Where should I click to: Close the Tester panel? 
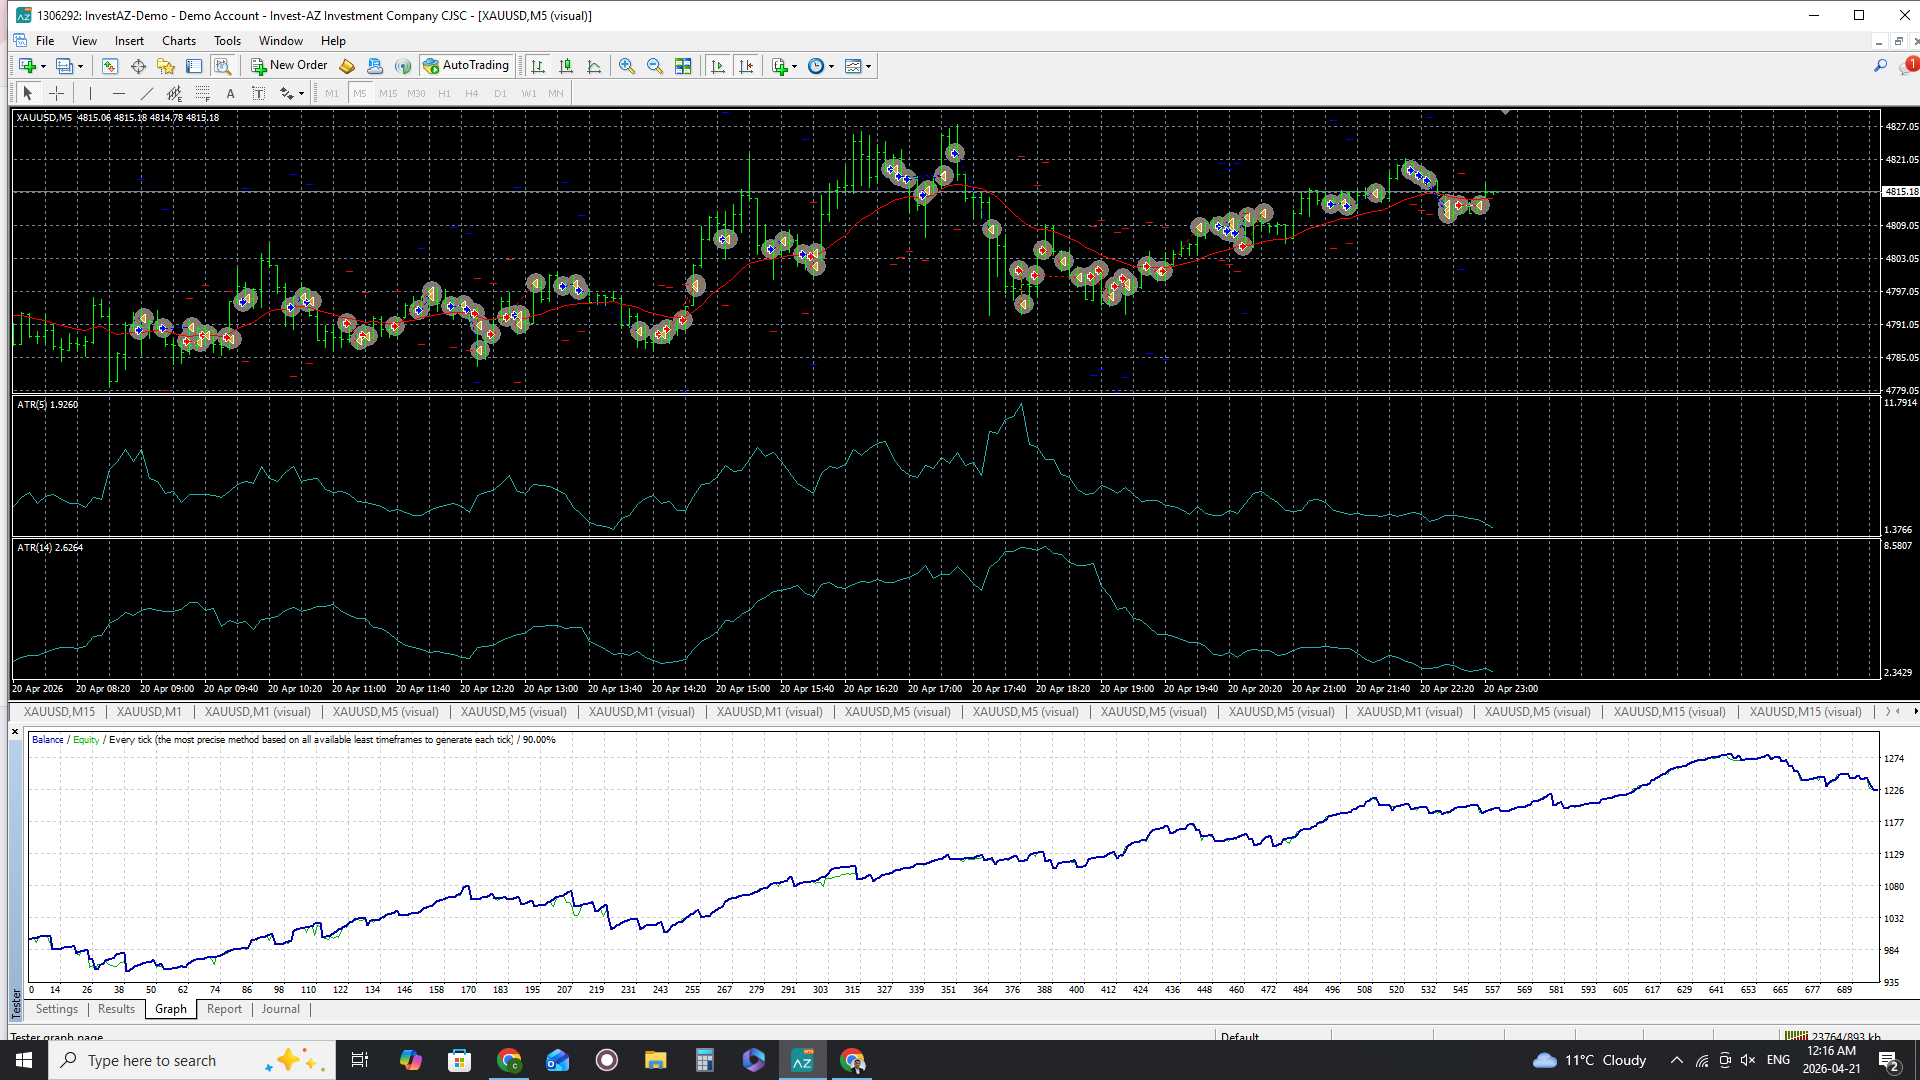tap(15, 732)
